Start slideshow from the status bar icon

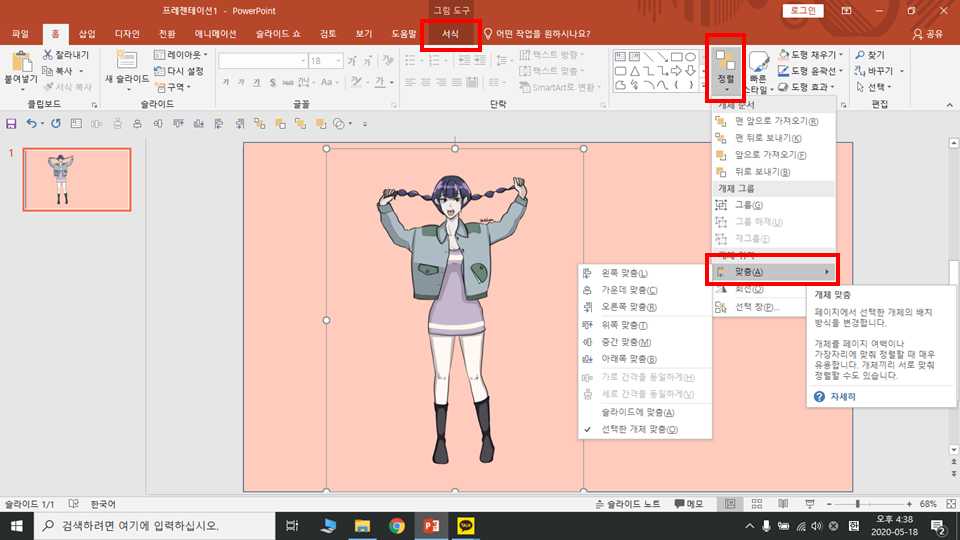tap(809, 504)
